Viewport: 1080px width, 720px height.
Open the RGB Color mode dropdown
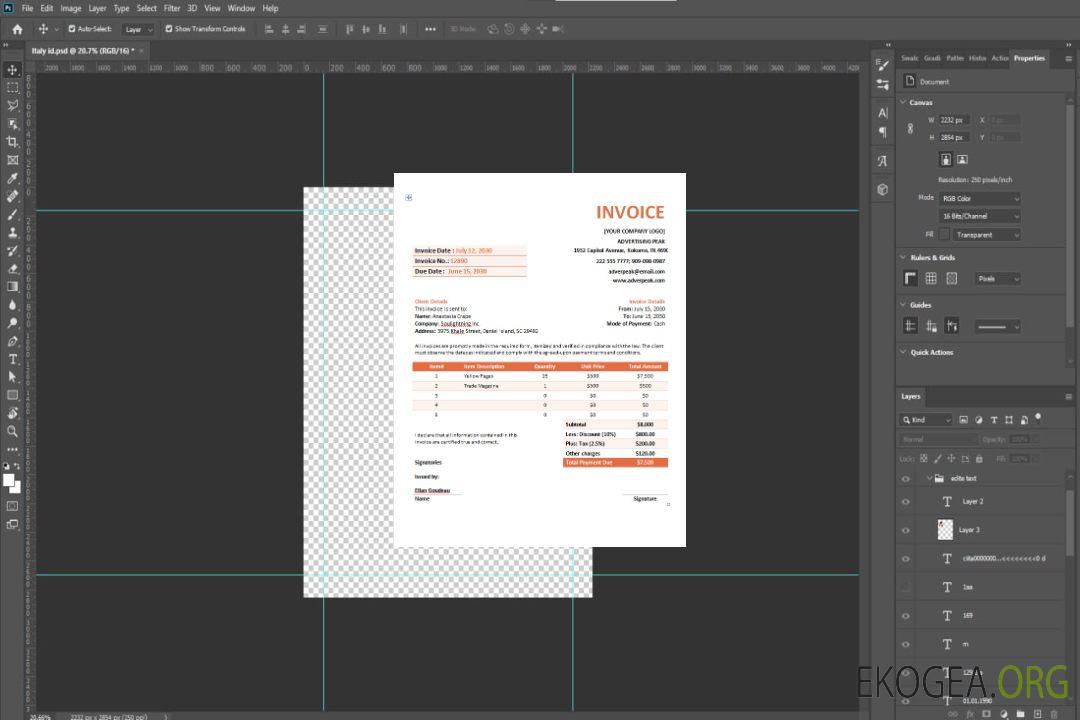pos(980,198)
